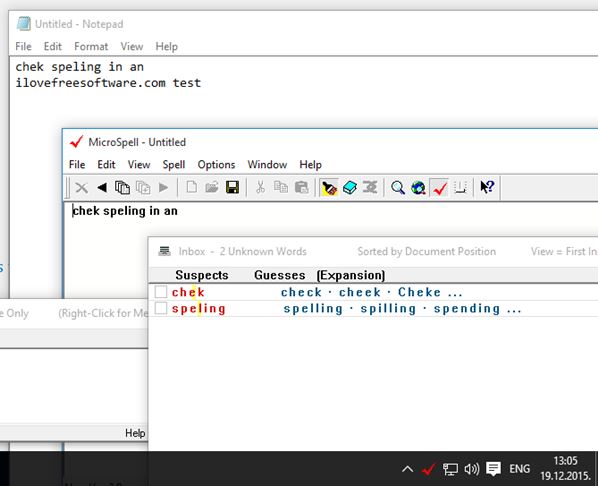Image resolution: width=598 pixels, height=486 pixels.
Task: Click the Save floppy disk icon
Action: tap(232, 188)
